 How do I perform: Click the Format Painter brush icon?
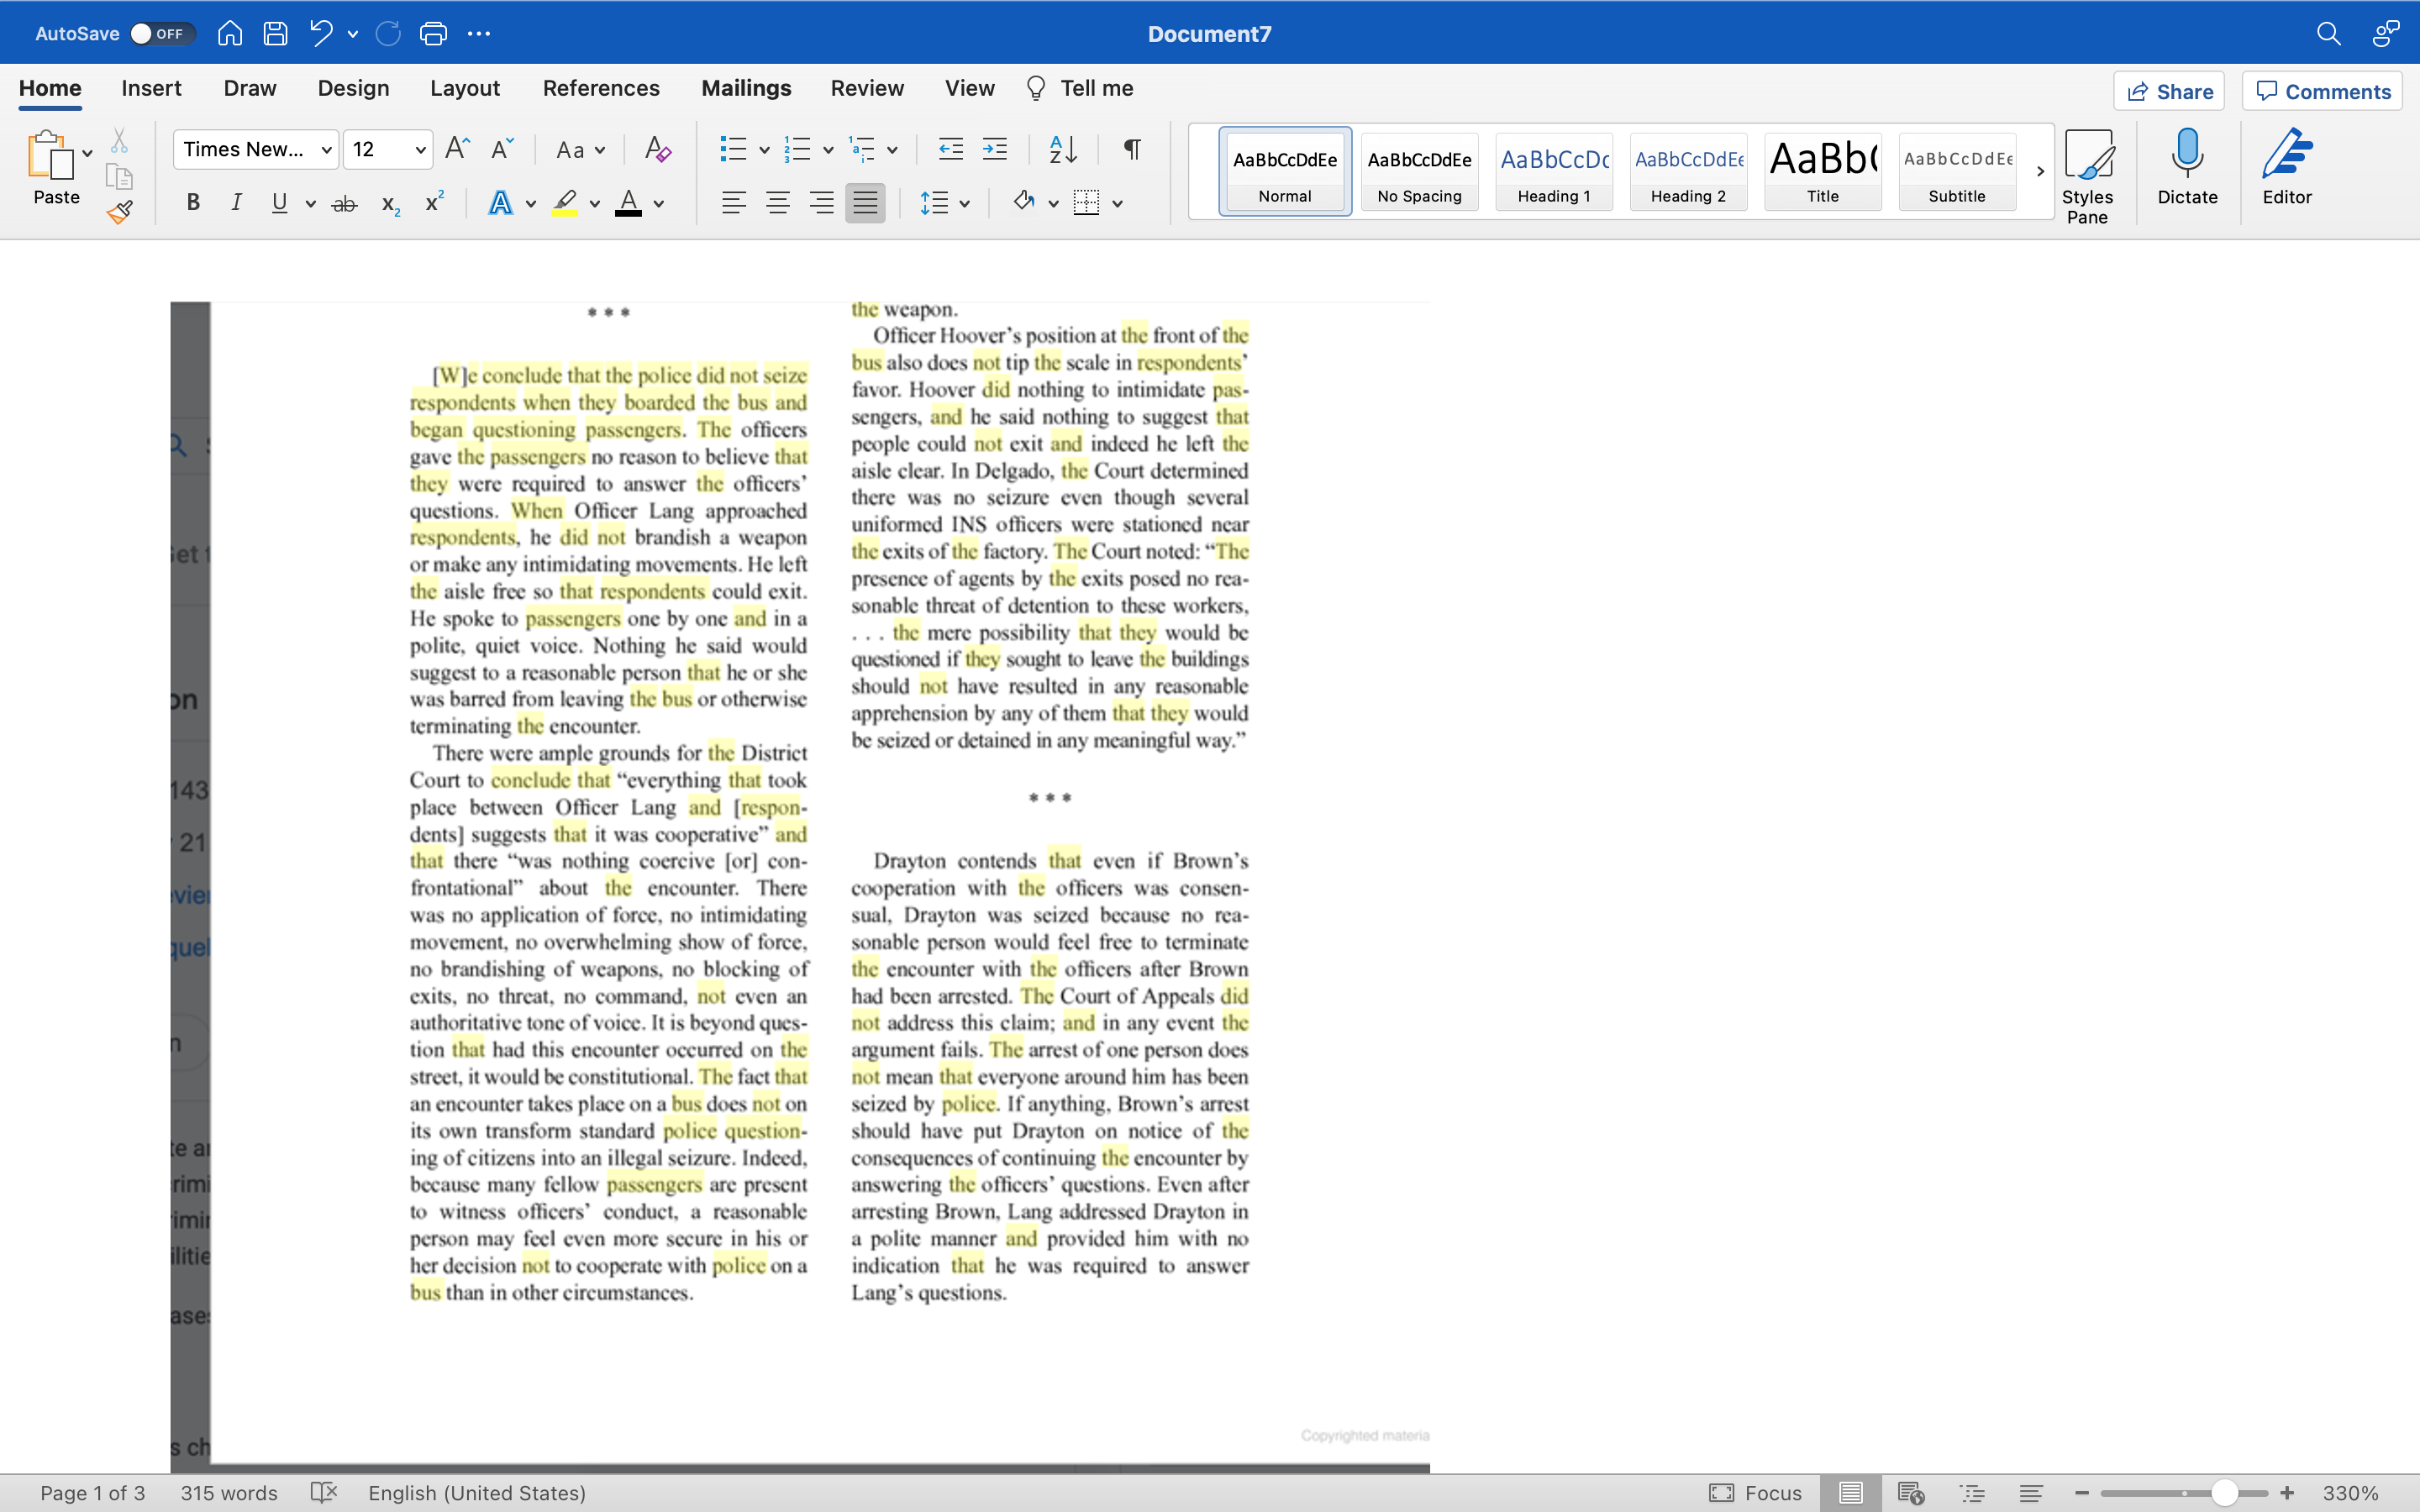click(120, 212)
